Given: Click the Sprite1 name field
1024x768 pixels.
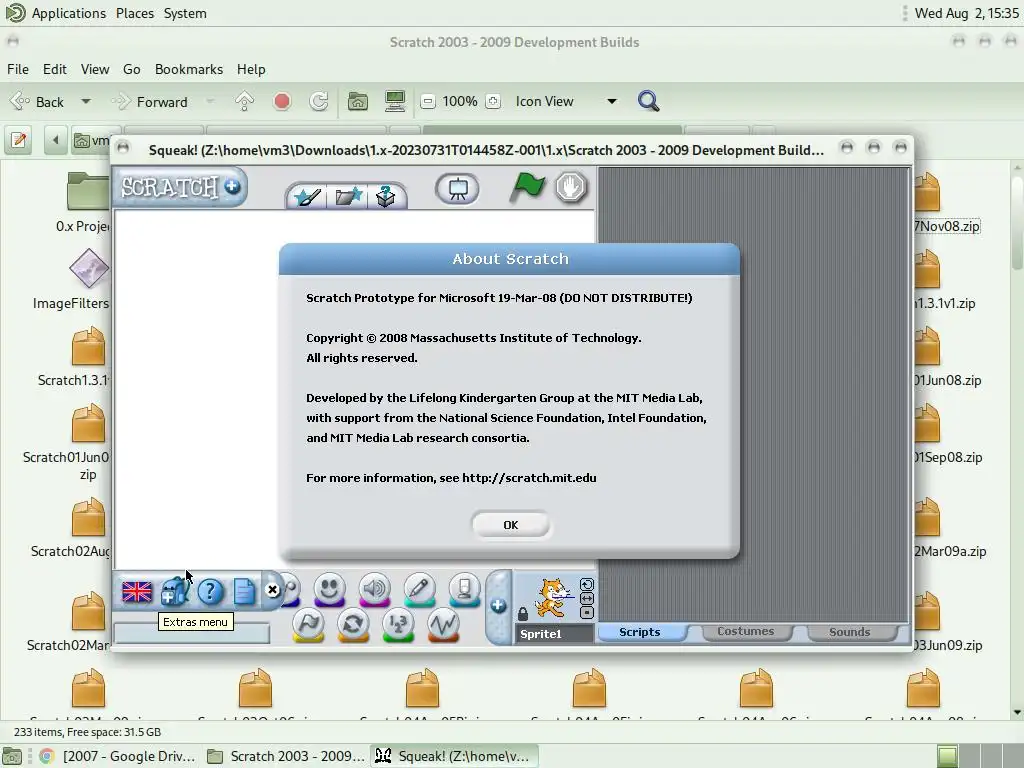Looking at the screenshot, I should (x=554, y=634).
